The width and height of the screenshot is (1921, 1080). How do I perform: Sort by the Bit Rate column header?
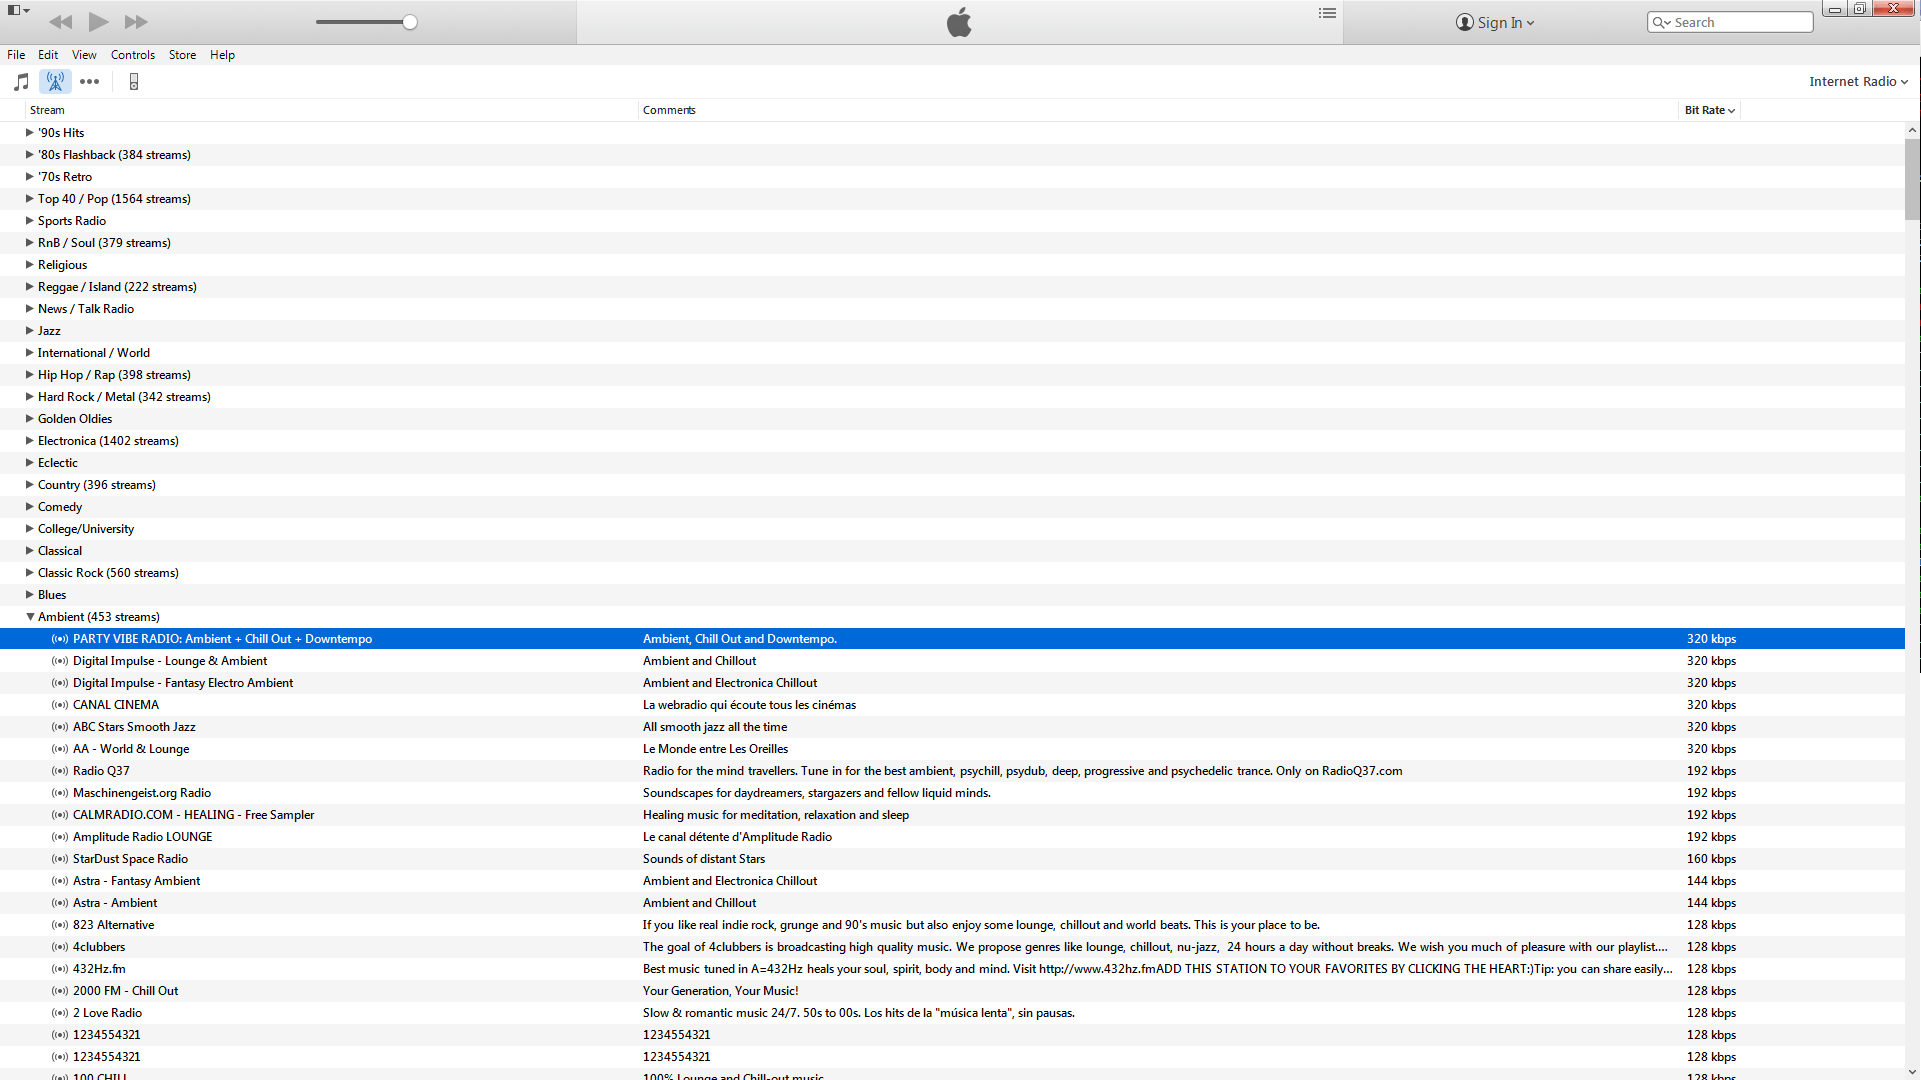[x=1709, y=110]
